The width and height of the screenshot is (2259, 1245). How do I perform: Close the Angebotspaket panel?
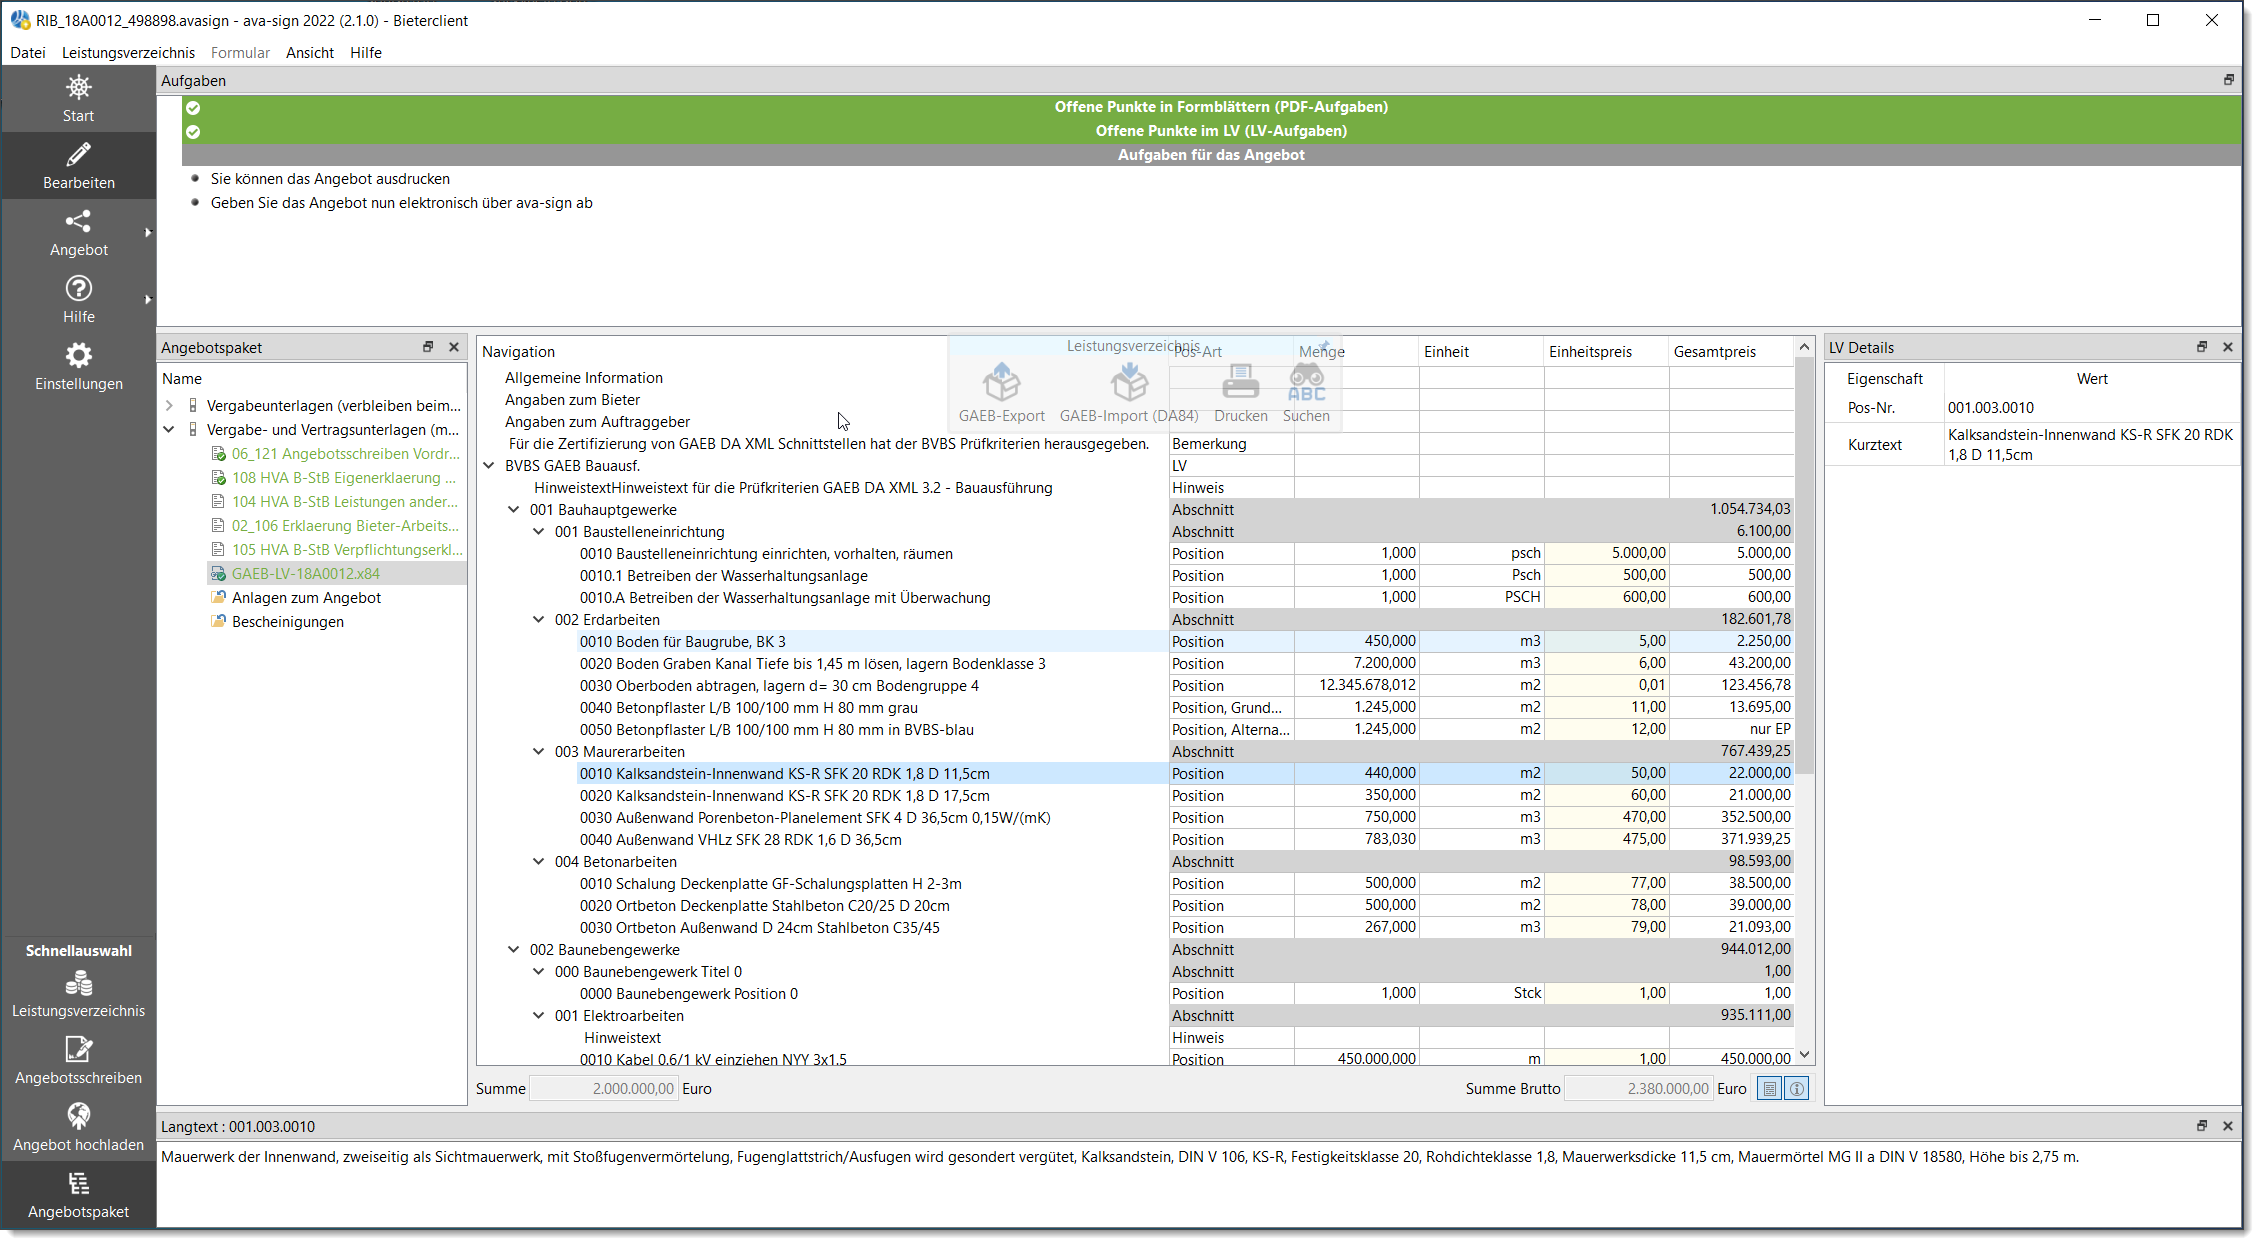tap(454, 347)
